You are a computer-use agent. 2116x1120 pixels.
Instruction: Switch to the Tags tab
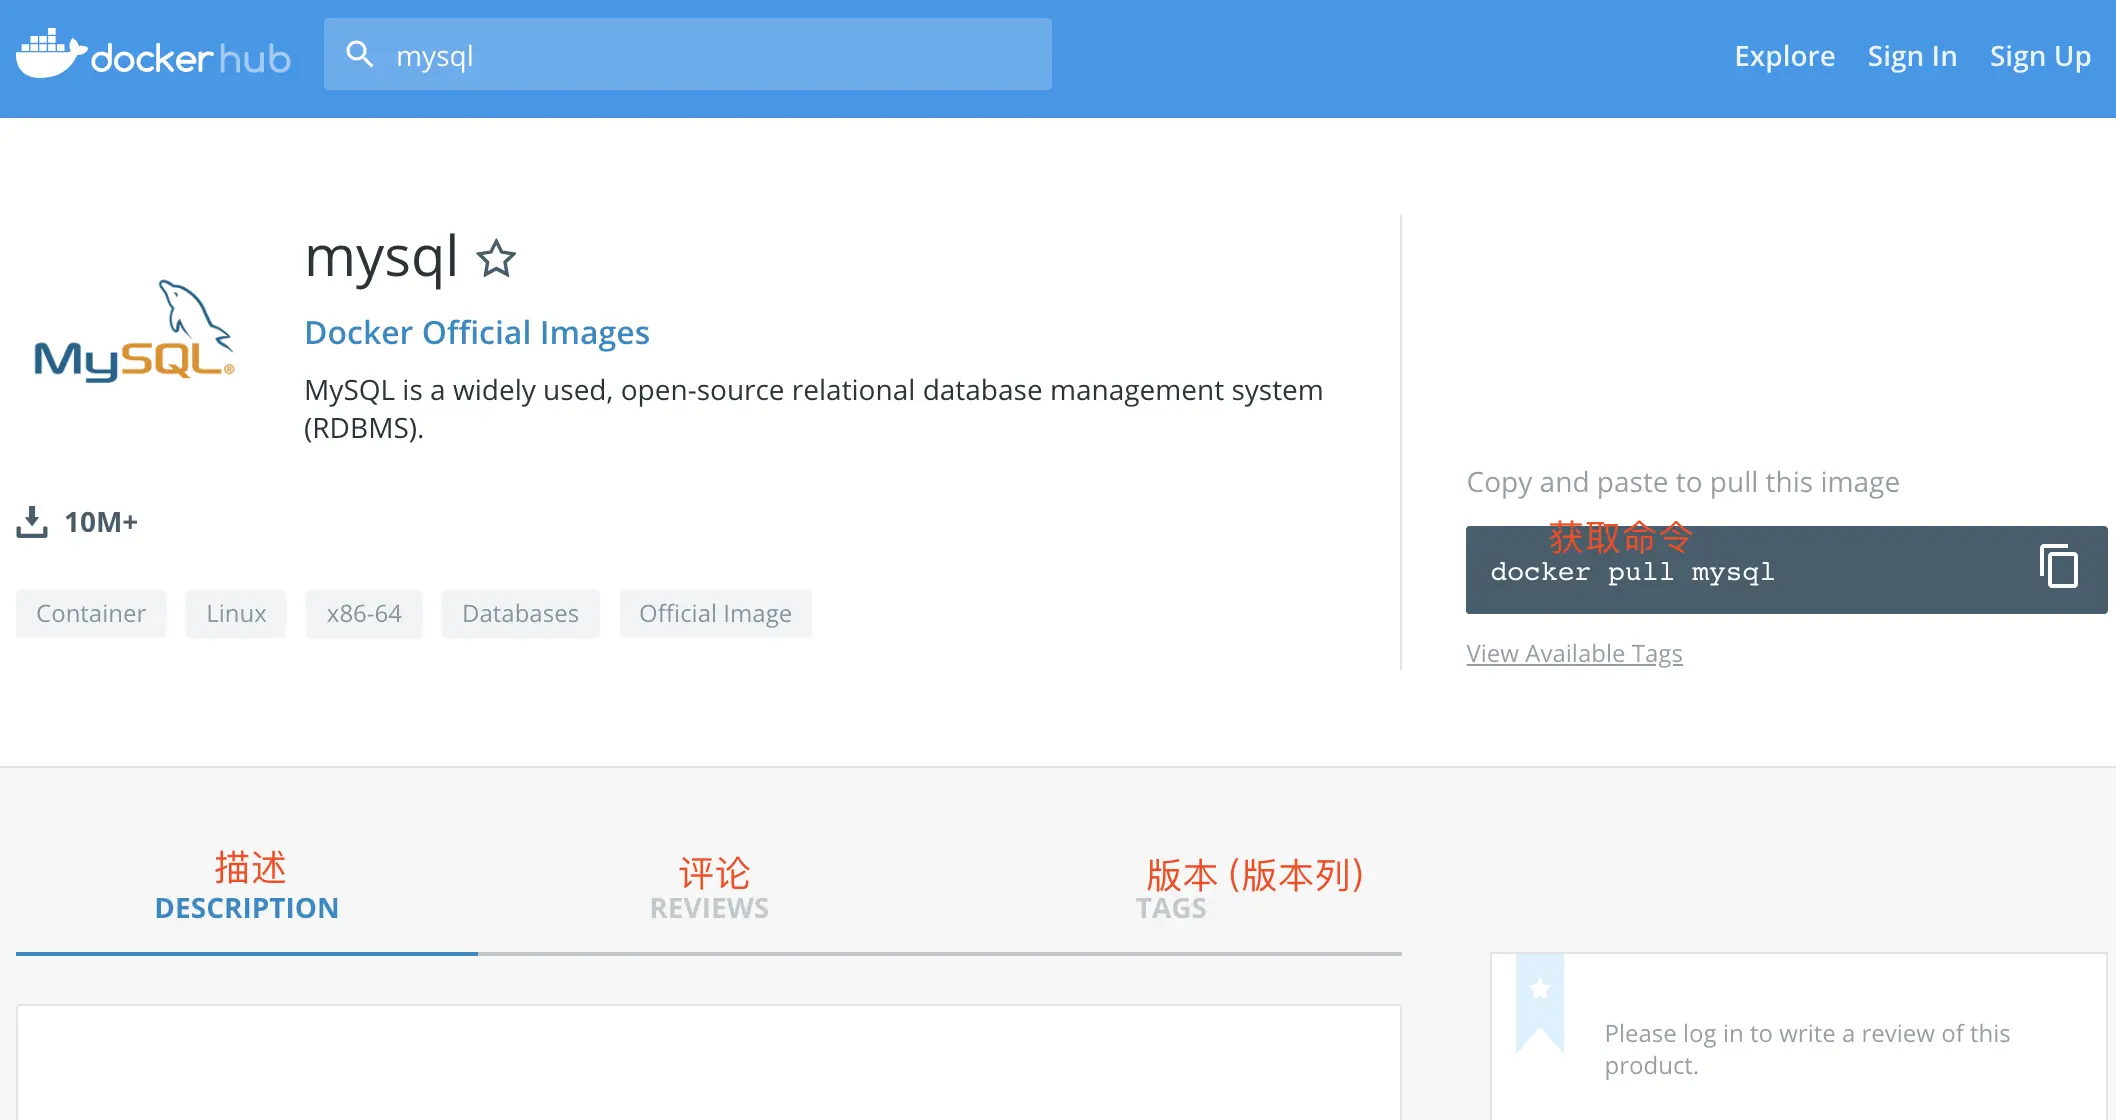[1171, 907]
